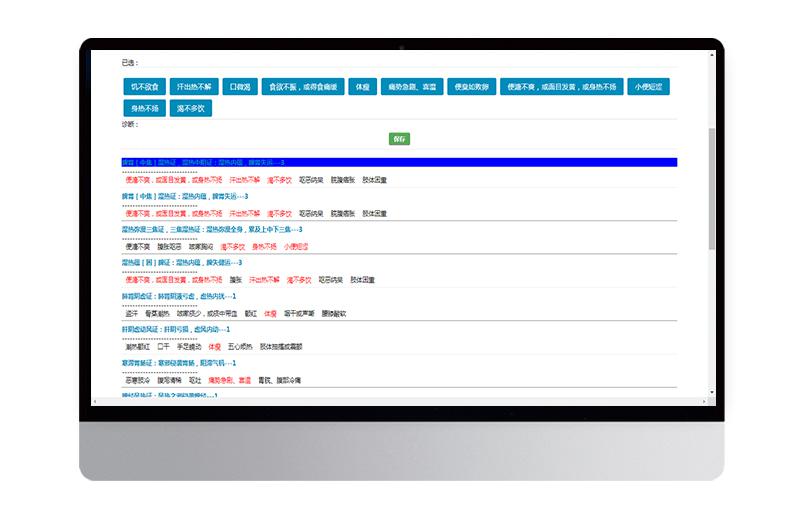Open the 寒滞胃肠证 diagnosis link

pyautogui.click(x=179, y=363)
